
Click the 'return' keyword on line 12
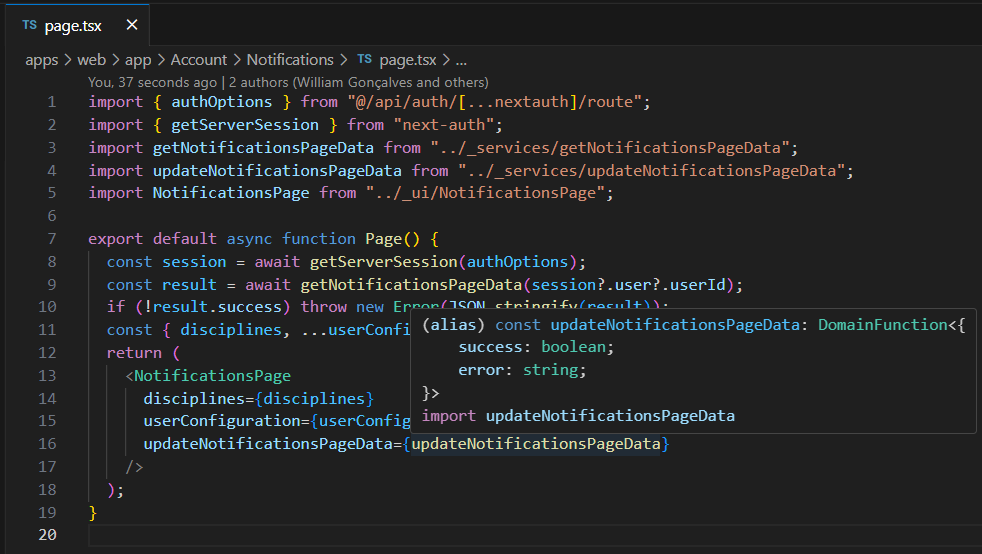(134, 352)
